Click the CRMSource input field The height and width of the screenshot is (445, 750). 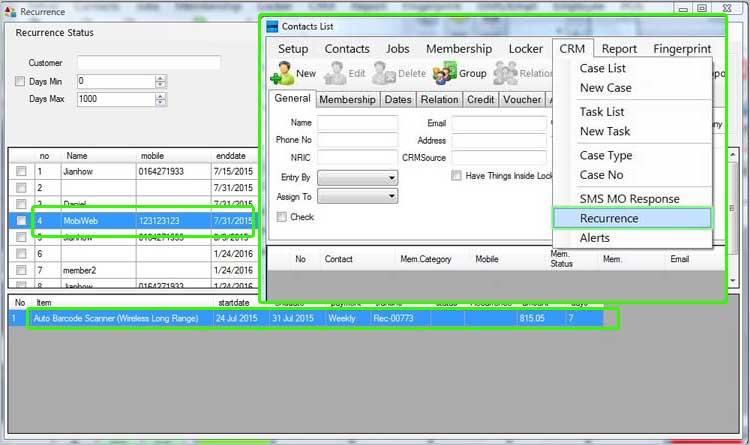click(x=499, y=157)
